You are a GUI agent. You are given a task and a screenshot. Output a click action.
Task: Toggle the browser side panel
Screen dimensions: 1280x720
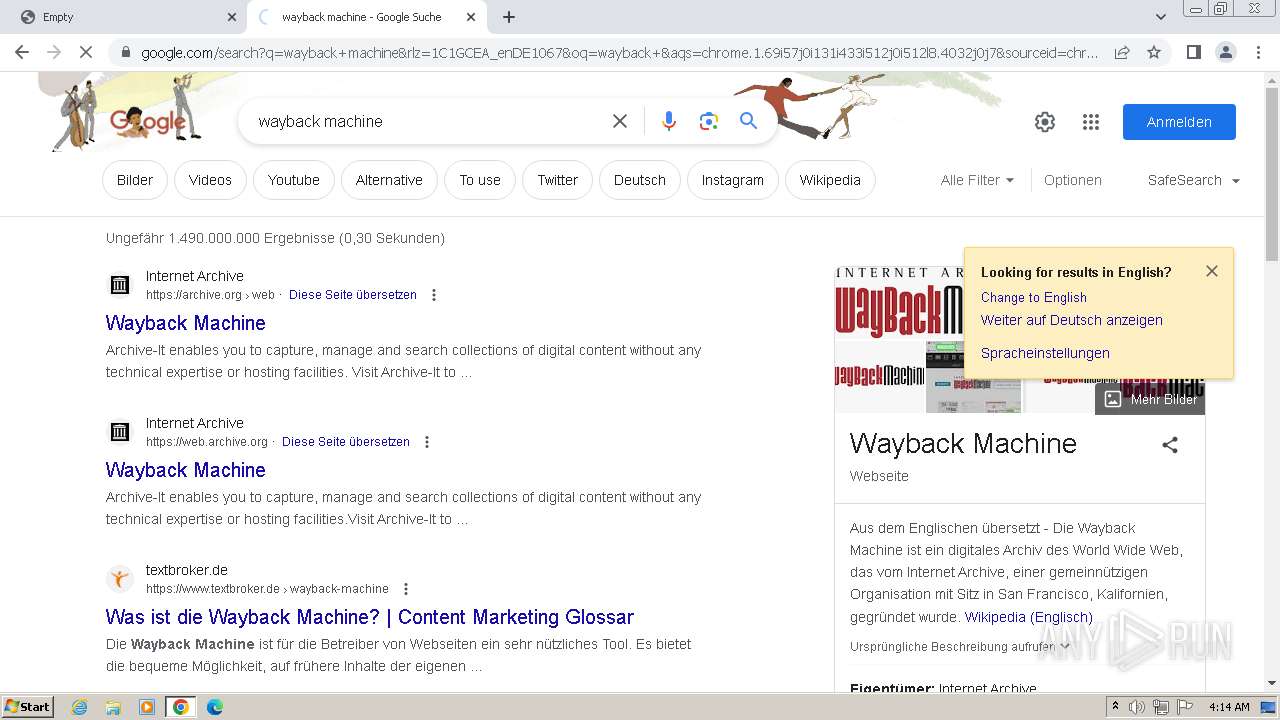click(x=1193, y=52)
